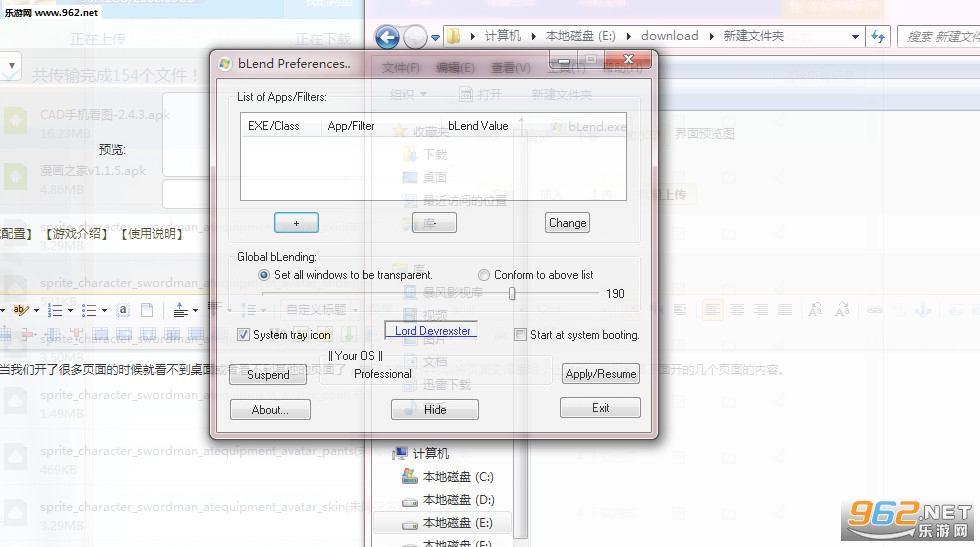Open the About... dialog

pyautogui.click(x=270, y=409)
